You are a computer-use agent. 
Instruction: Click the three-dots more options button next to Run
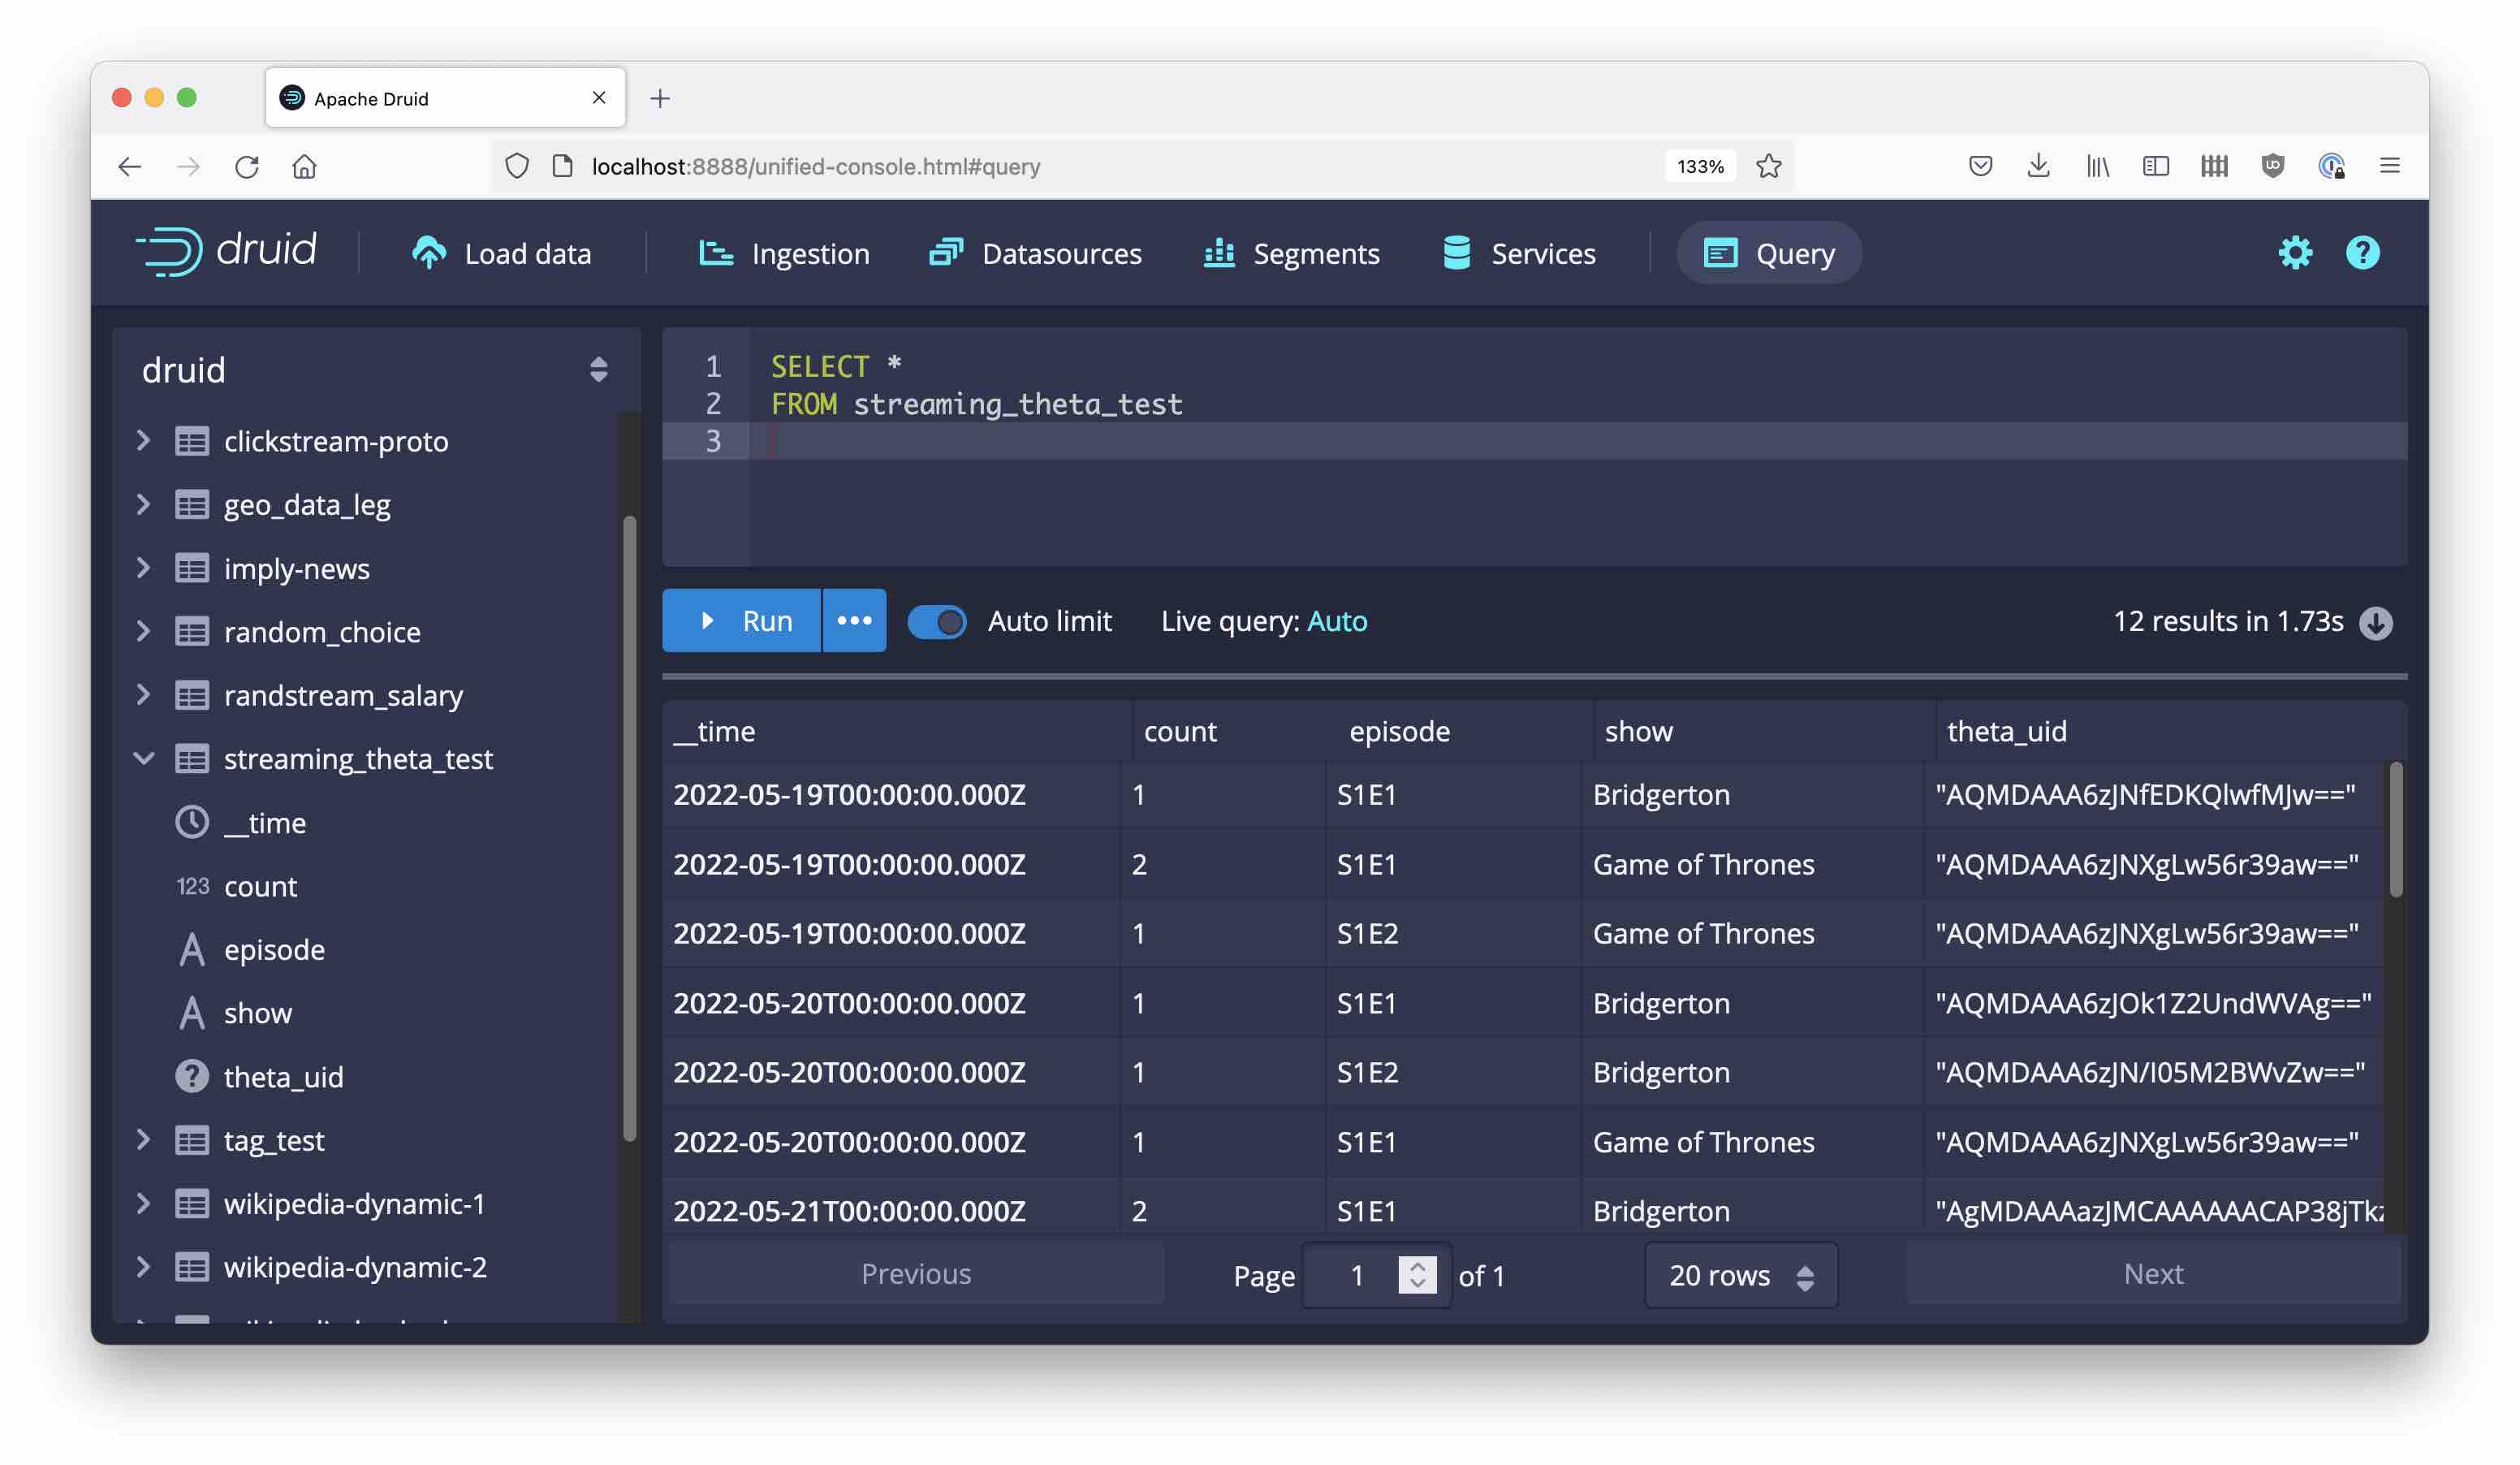[853, 621]
